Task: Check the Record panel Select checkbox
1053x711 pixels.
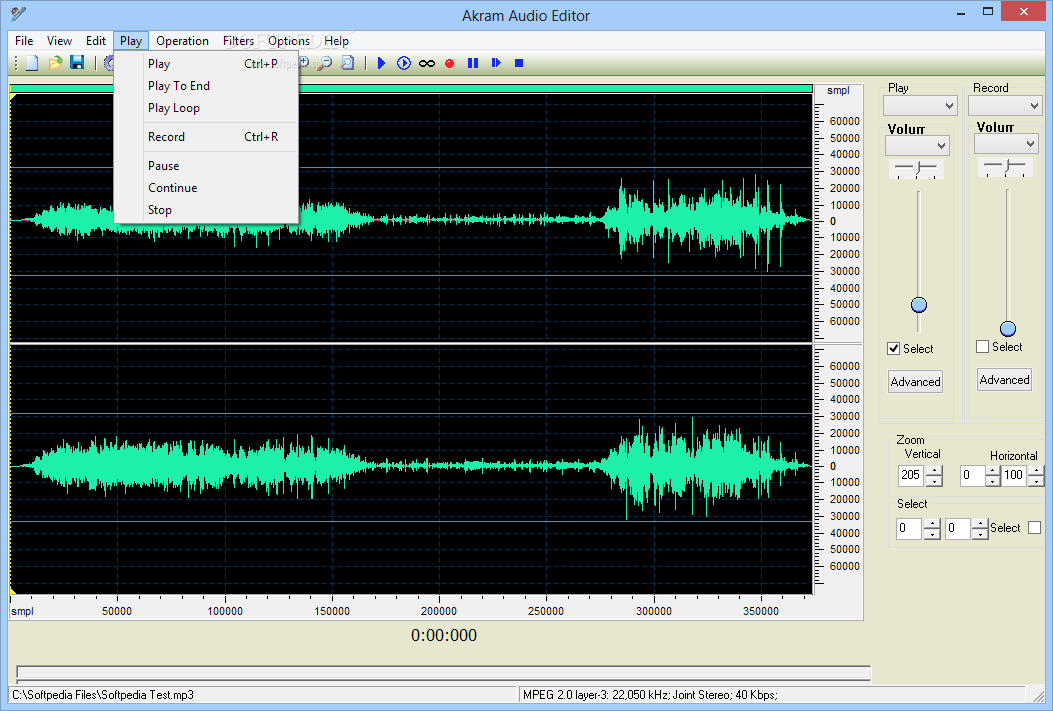Action: click(x=982, y=346)
